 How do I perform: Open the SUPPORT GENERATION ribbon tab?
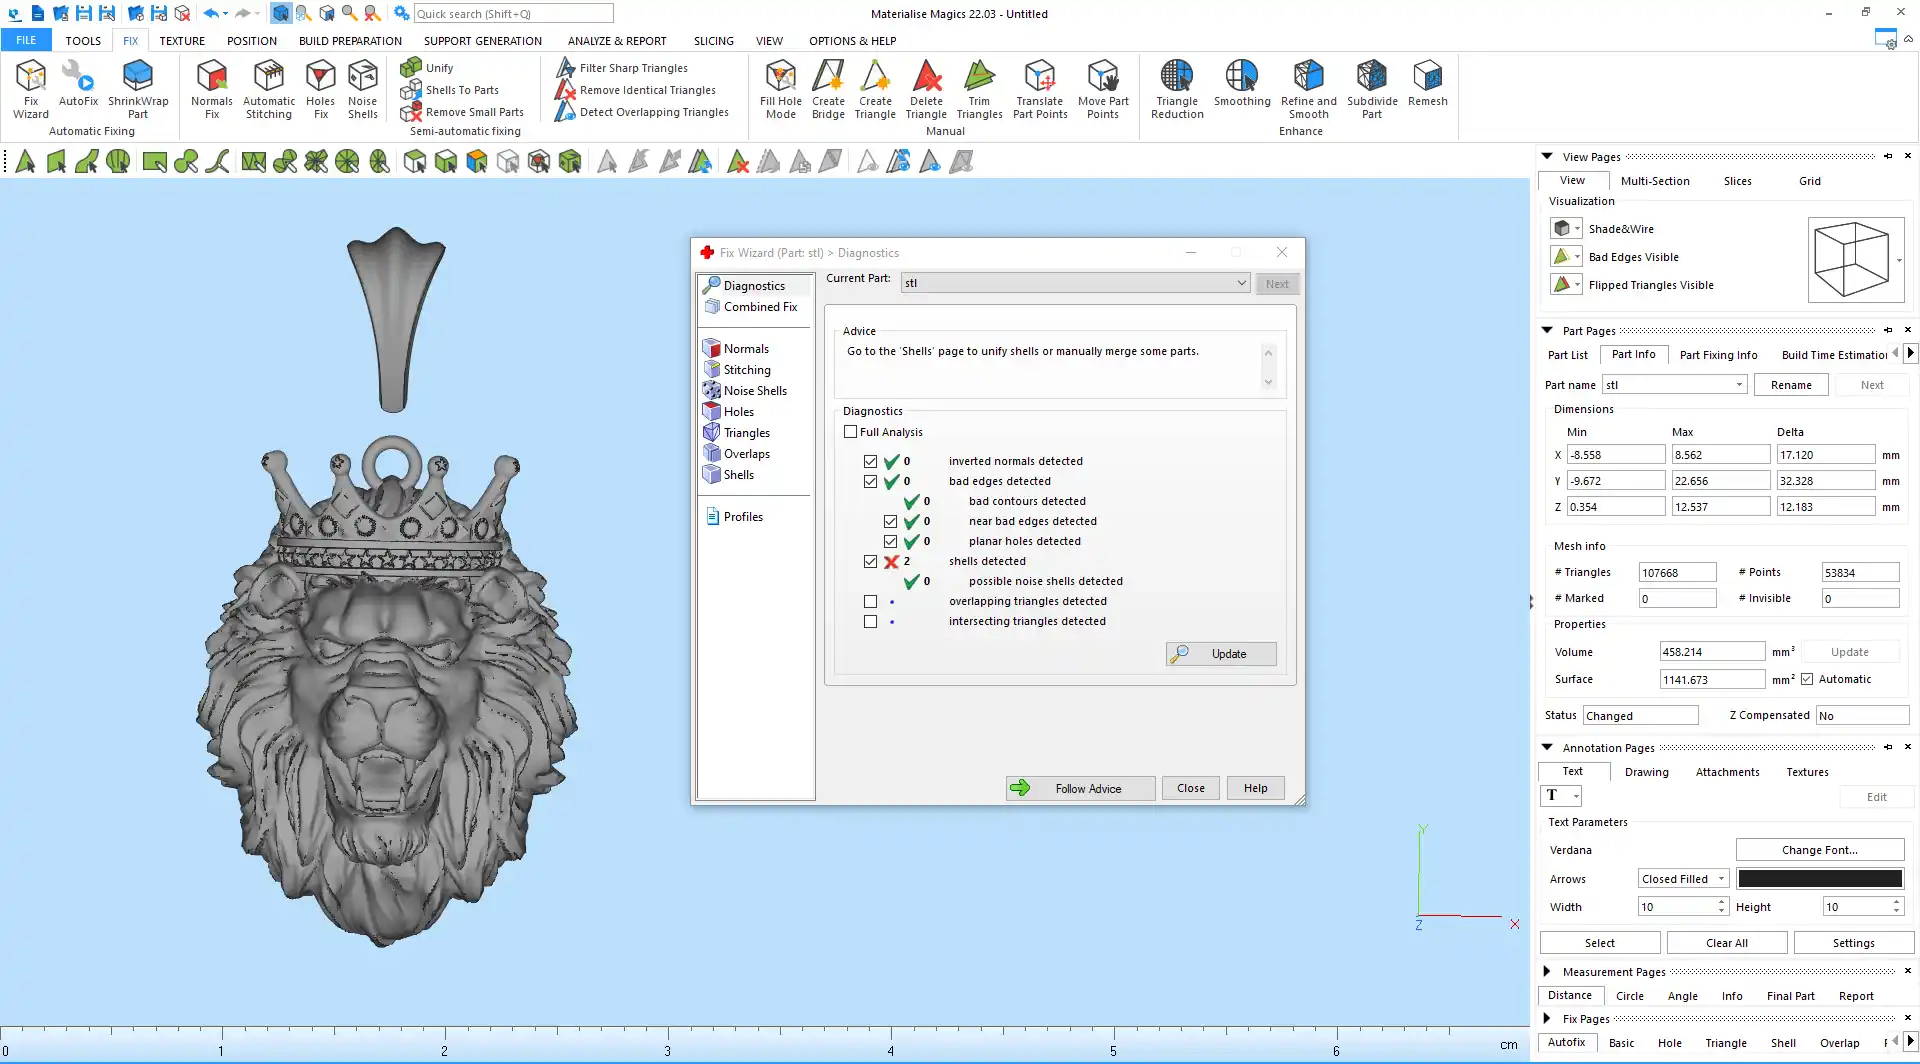(483, 41)
